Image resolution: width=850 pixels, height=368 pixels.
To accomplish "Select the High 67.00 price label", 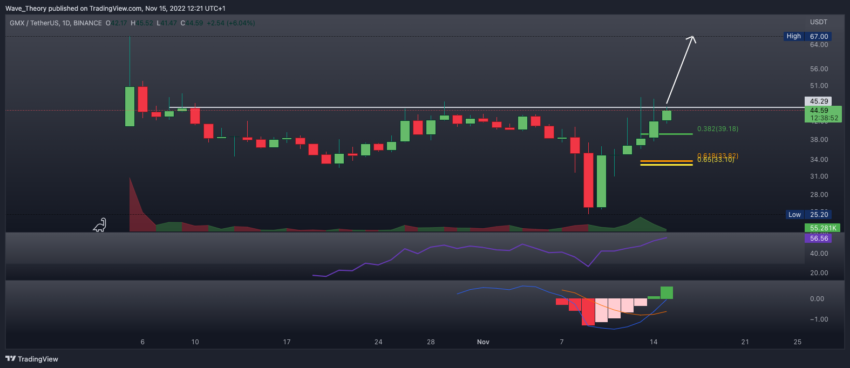I will point(807,36).
